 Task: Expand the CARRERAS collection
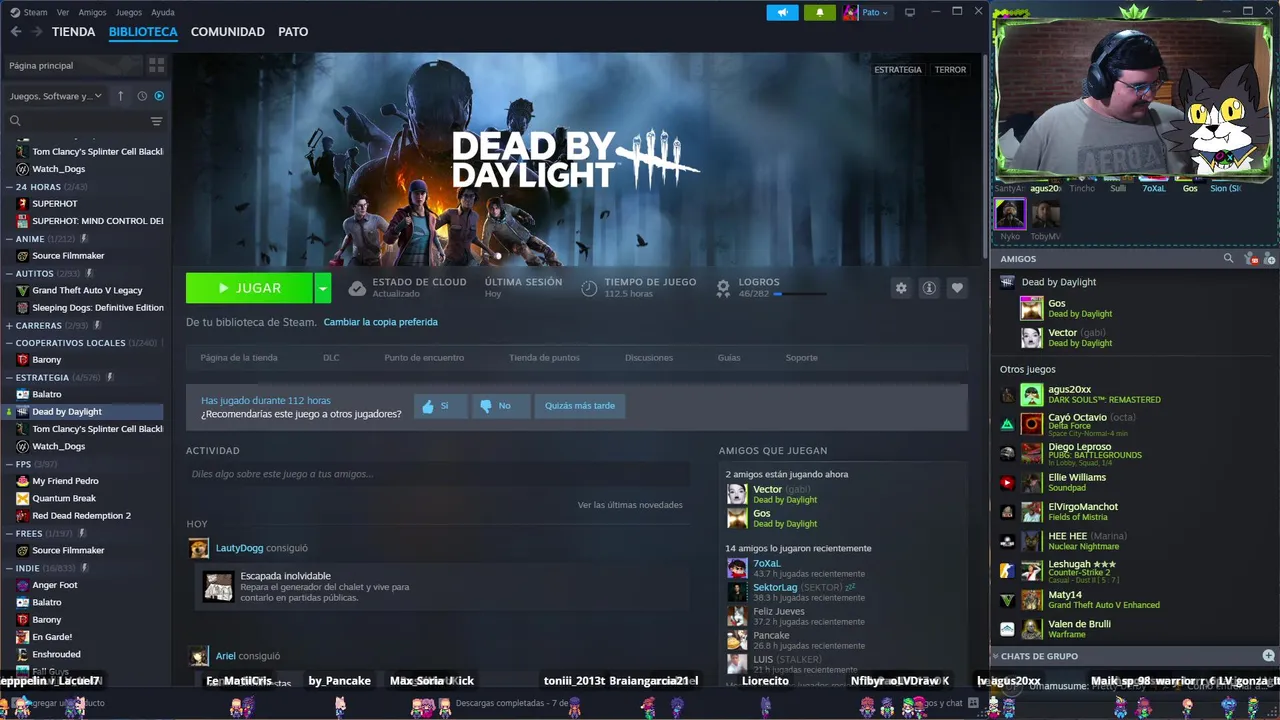[x=9, y=325]
